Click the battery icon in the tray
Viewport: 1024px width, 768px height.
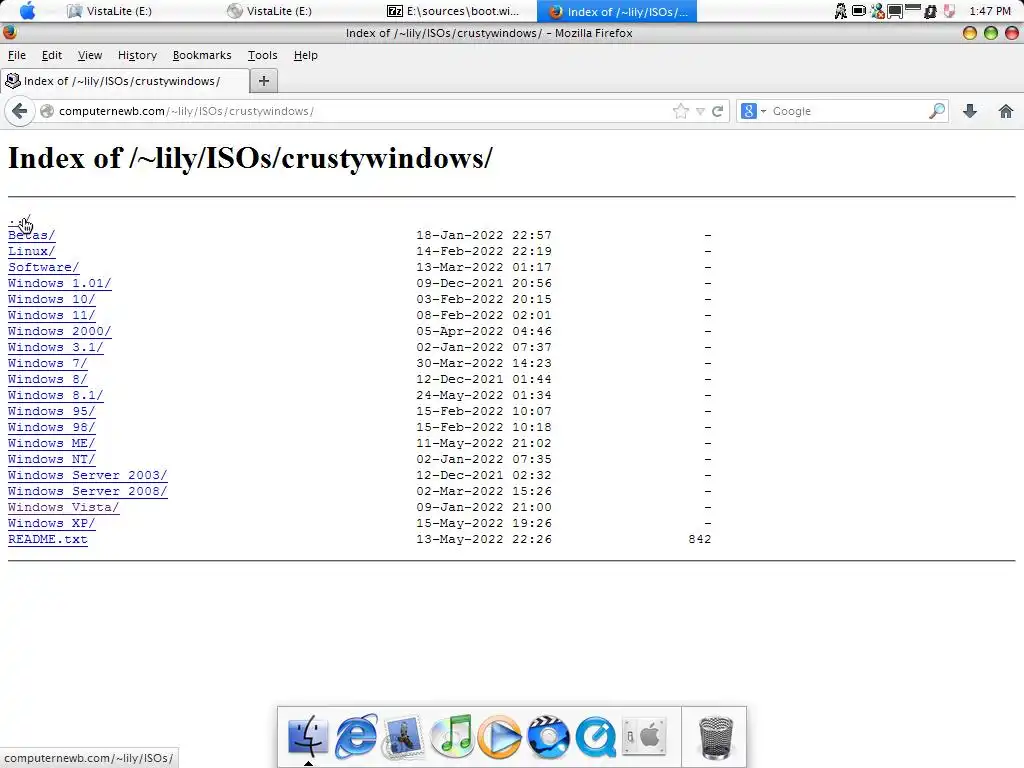859,11
